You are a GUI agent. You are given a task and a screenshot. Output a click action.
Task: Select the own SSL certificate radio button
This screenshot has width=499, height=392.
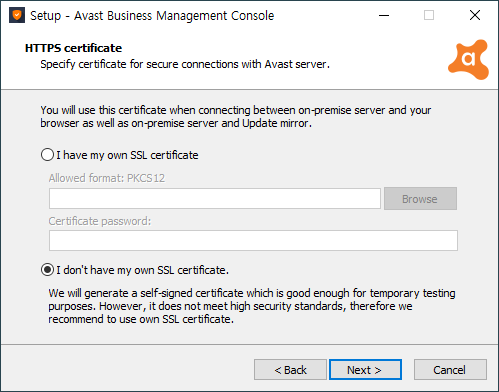click(47, 155)
